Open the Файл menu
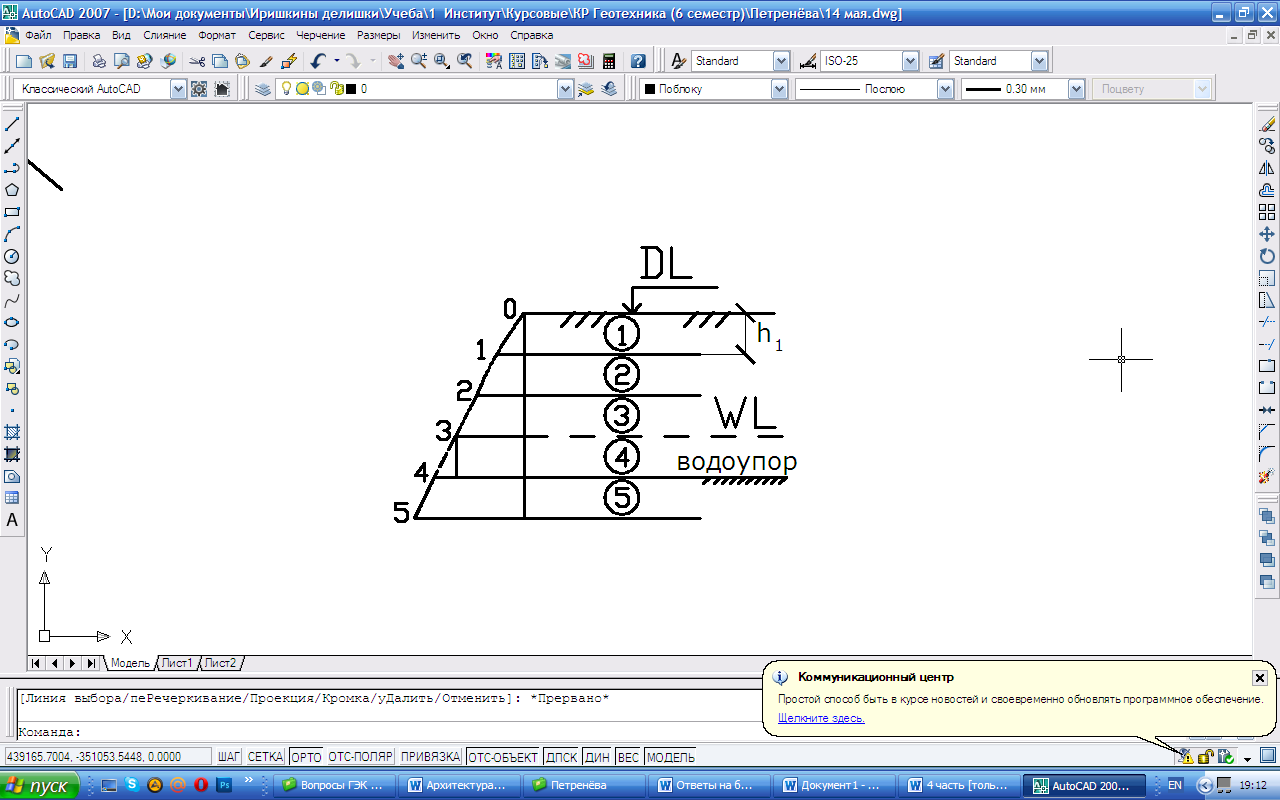The width and height of the screenshot is (1280, 800). (37, 35)
